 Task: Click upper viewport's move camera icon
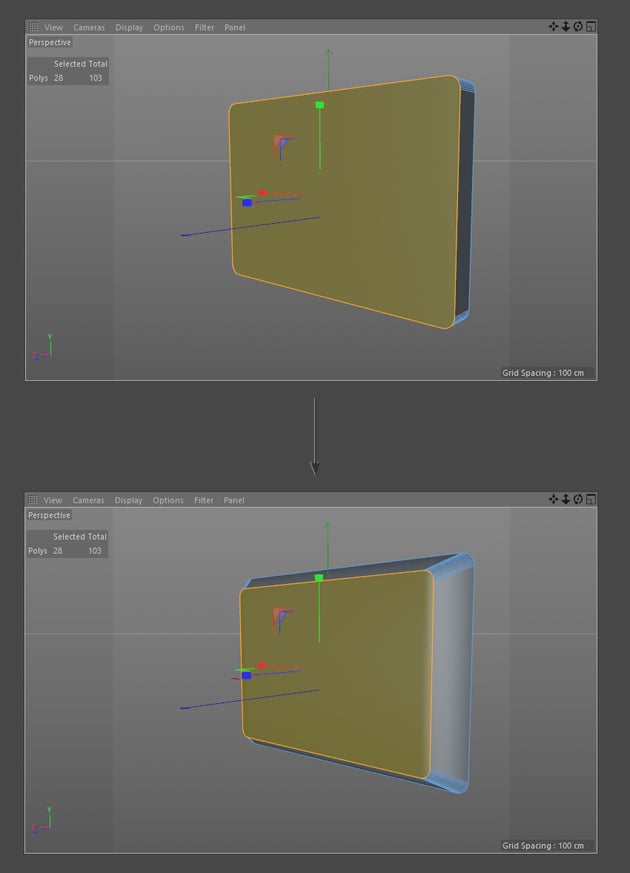[553, 26]
